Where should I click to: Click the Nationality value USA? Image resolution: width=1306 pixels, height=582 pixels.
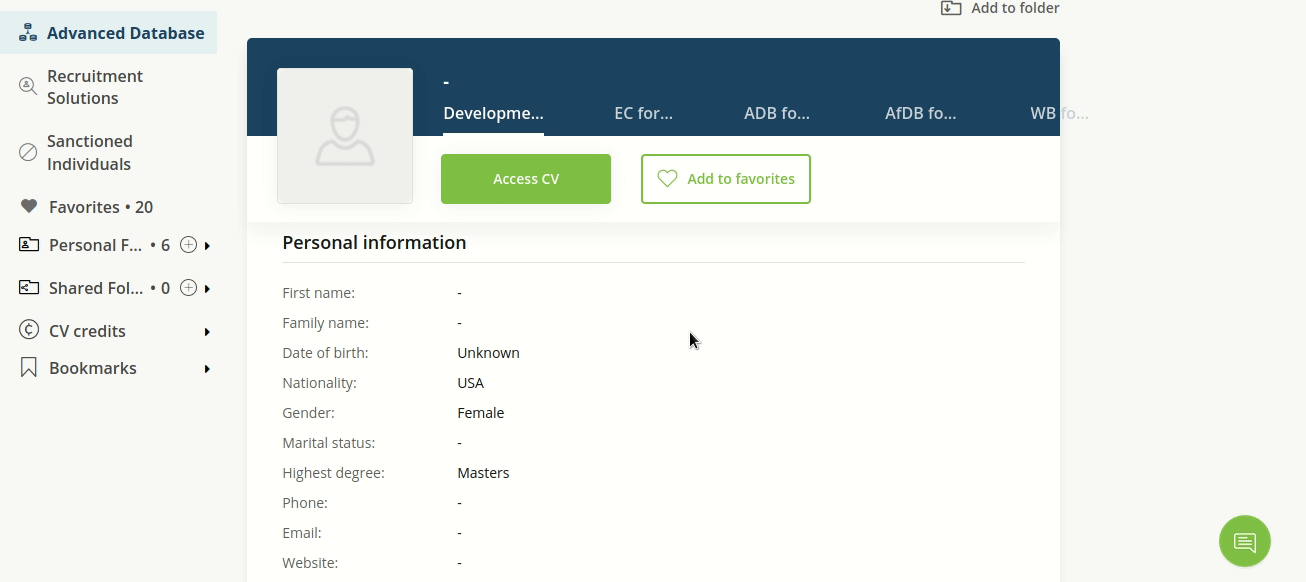pyautogui.click(x=470, y=383)
